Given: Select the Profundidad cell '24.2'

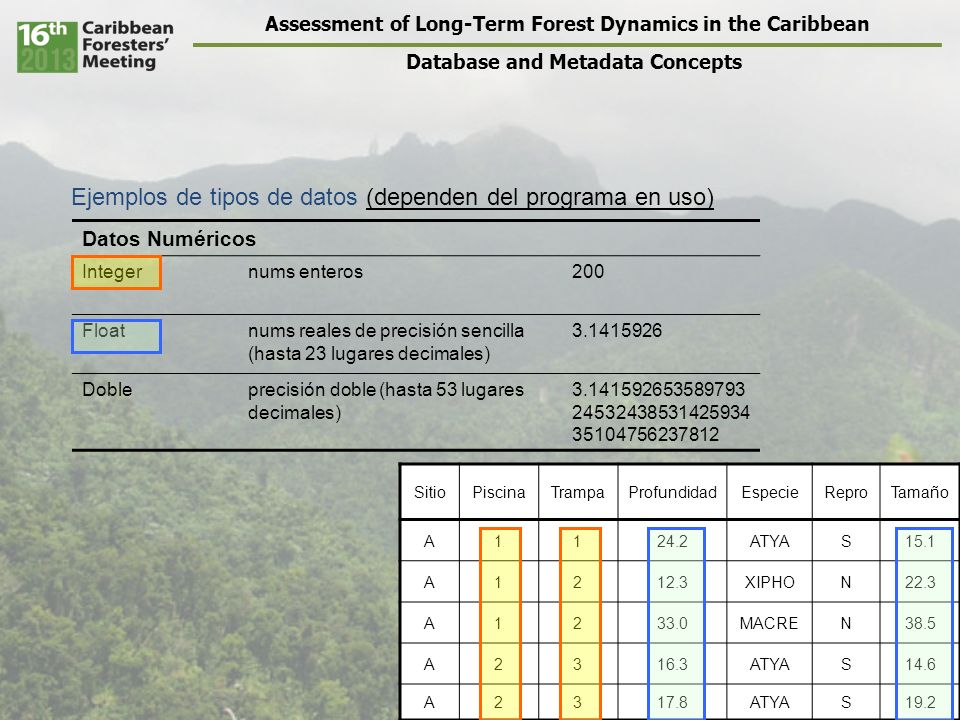Looking at the screenshot, I should (672, 541).
